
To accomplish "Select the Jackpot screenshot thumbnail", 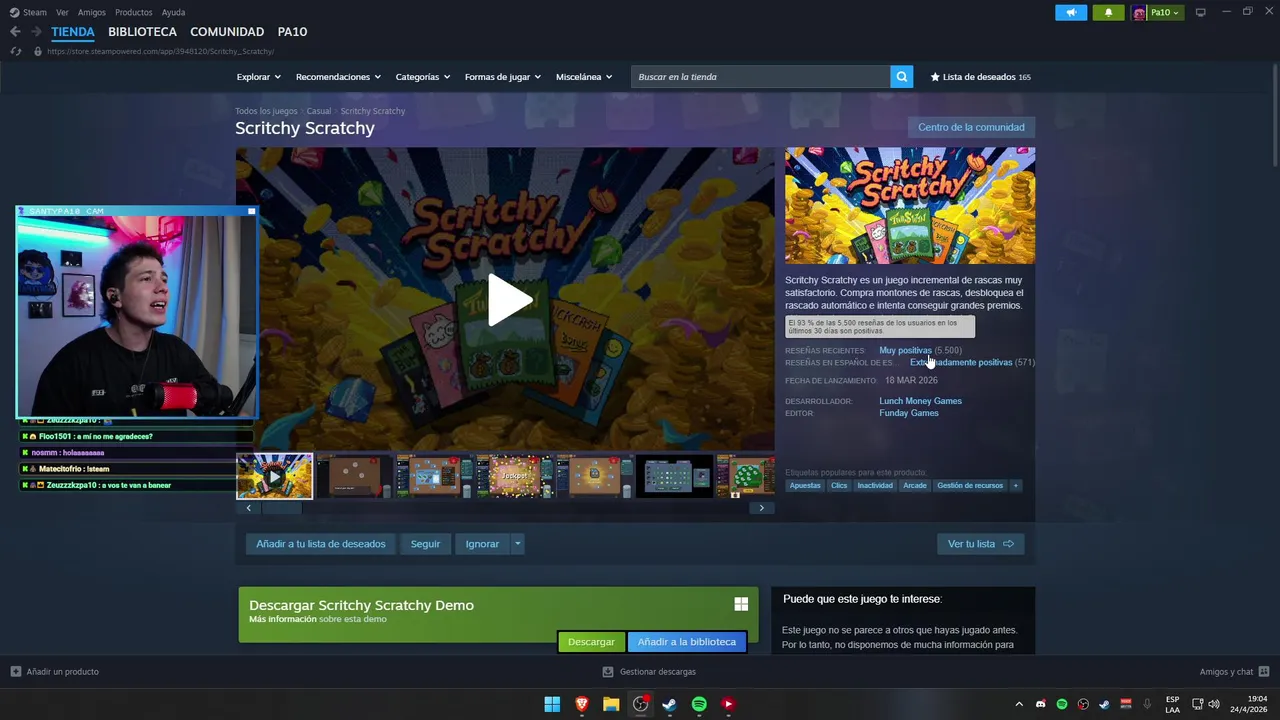I will click(x=514, y=476).
